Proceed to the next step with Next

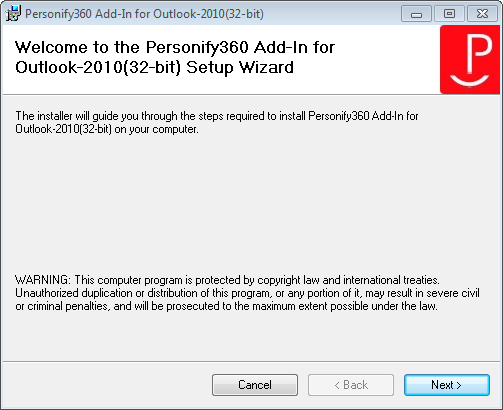coord(447,385)
